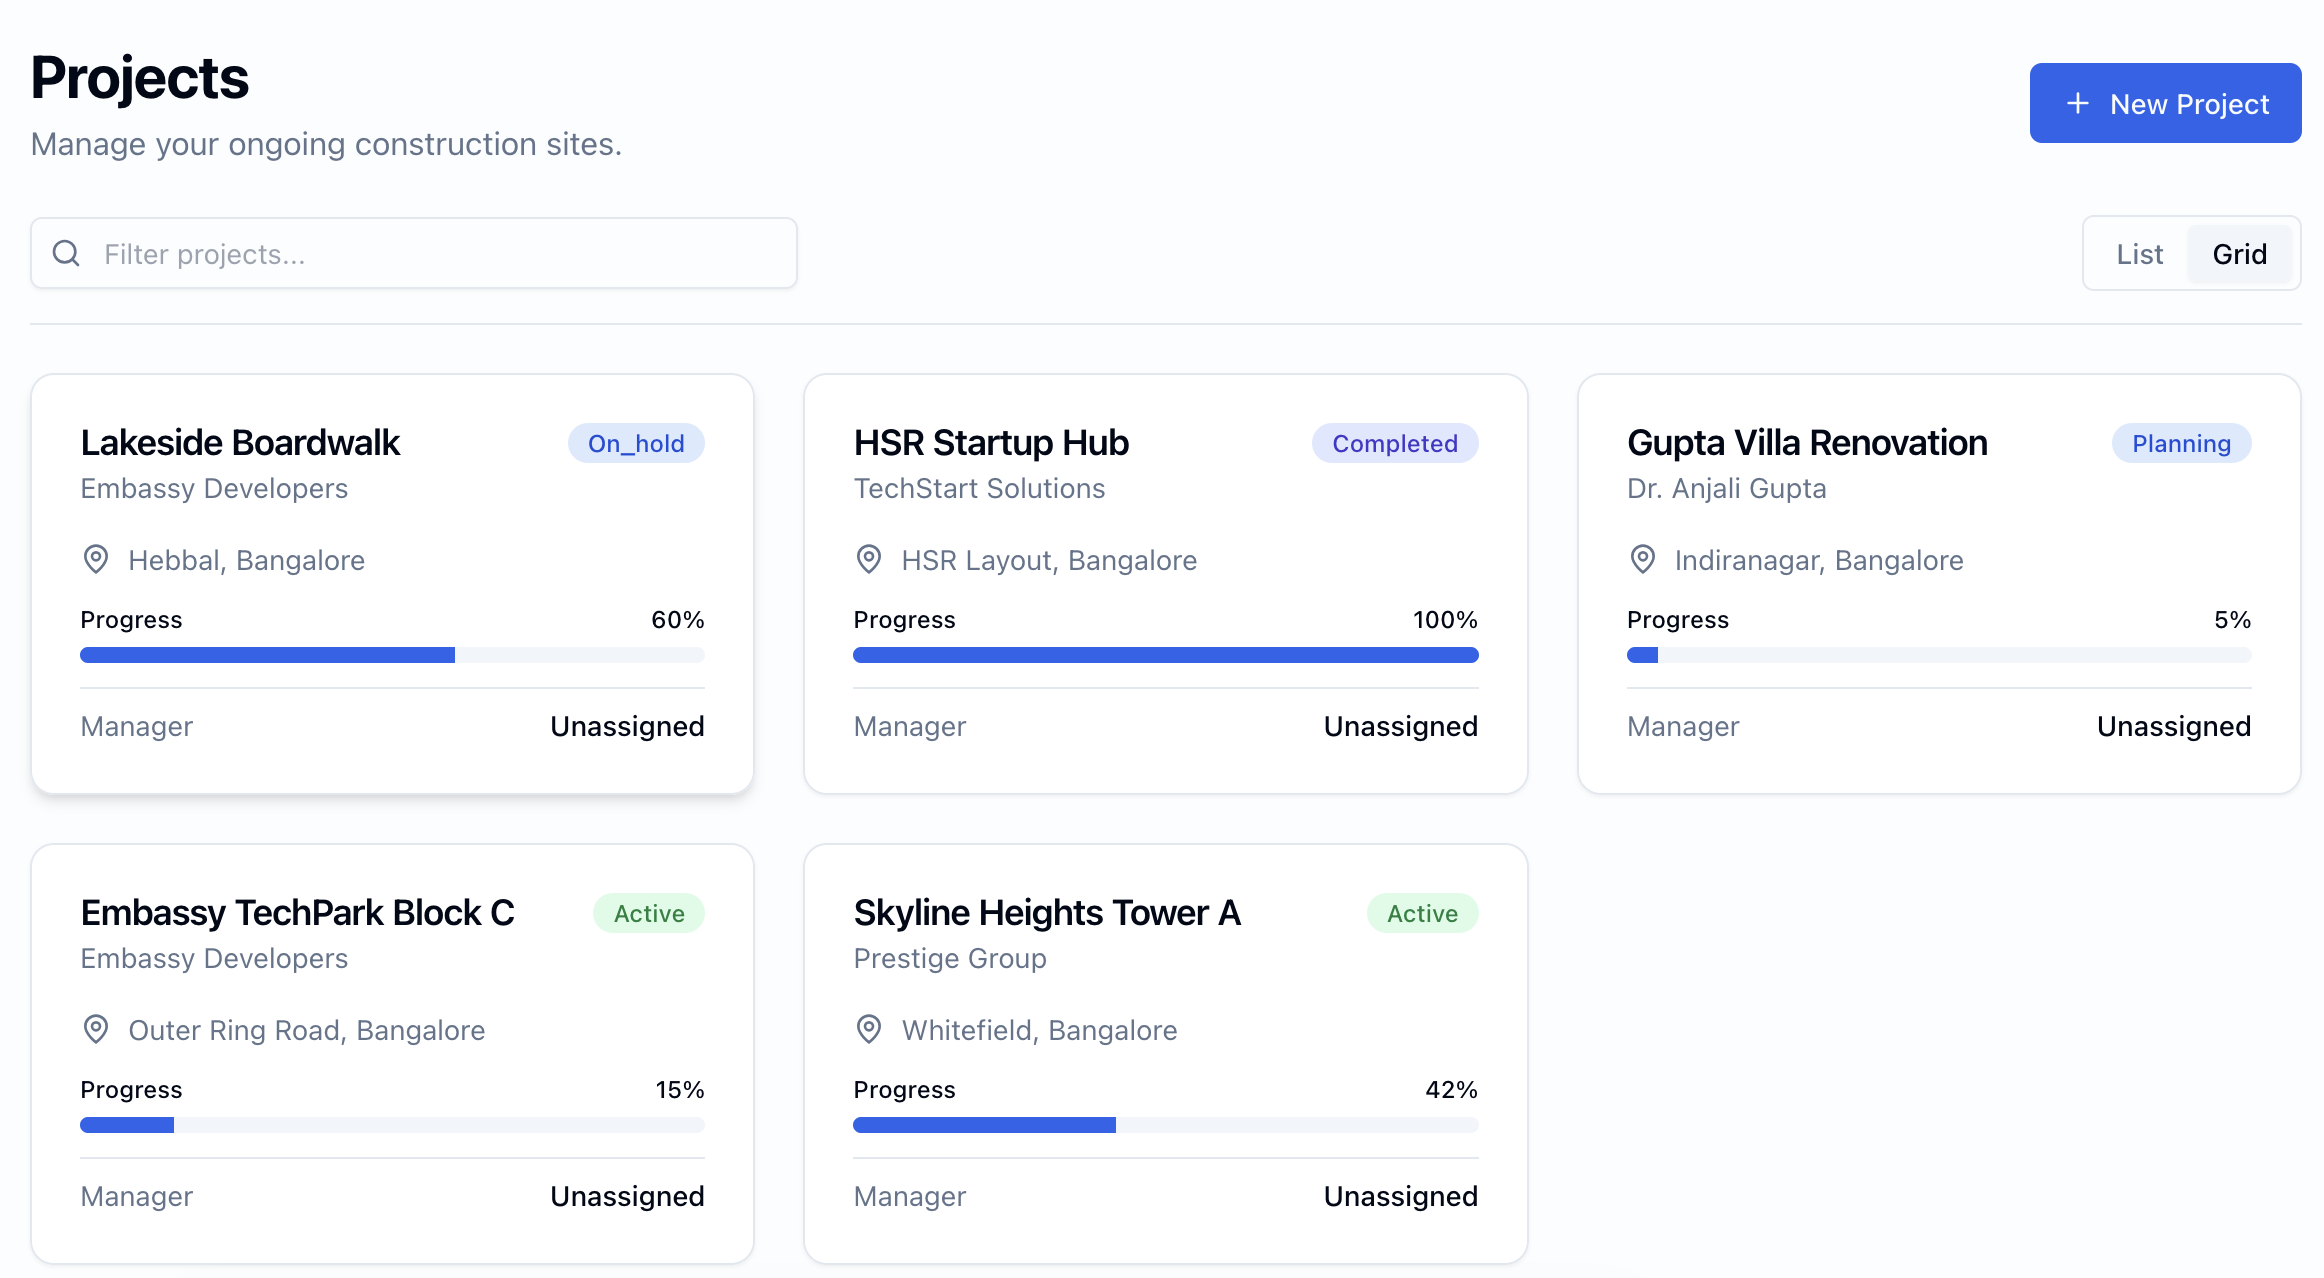Click Whitefield location pin icon
This screenshot has width=2324, height=1278.
pyautogui.click(x=869, y=1029)
